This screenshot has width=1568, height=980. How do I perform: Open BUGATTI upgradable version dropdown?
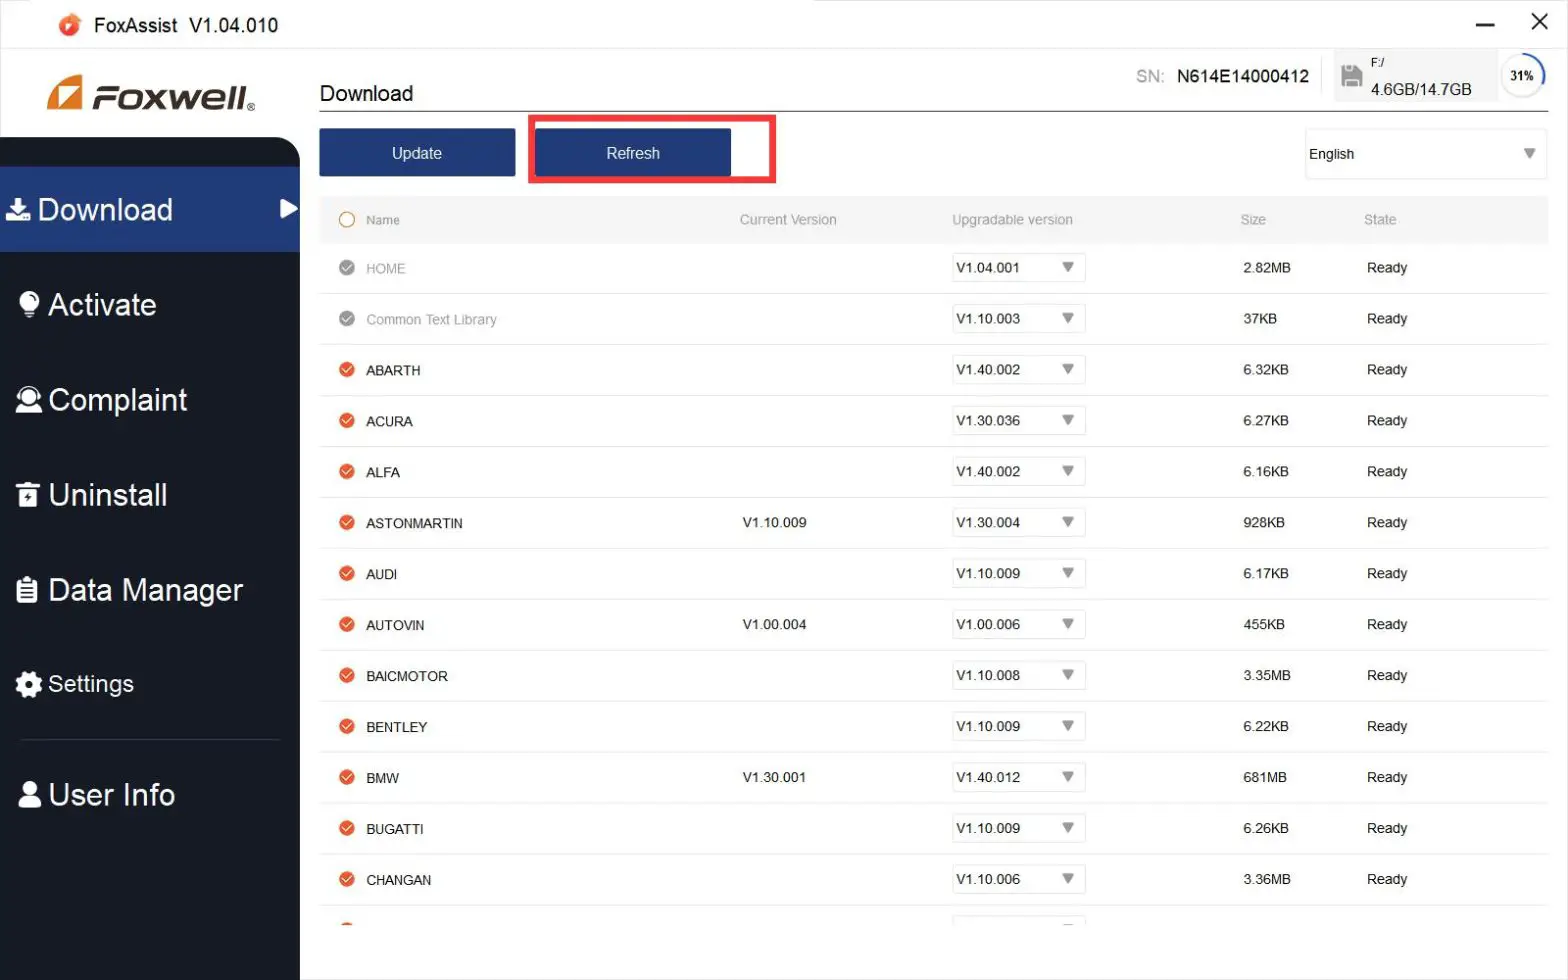[x=1018, y=828]
